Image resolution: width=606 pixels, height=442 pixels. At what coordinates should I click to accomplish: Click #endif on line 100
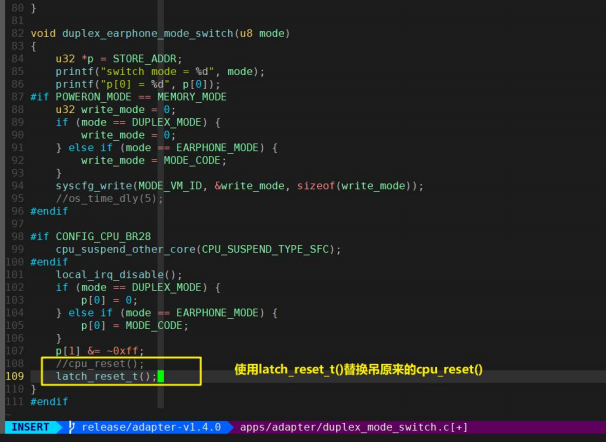(49, 262)
